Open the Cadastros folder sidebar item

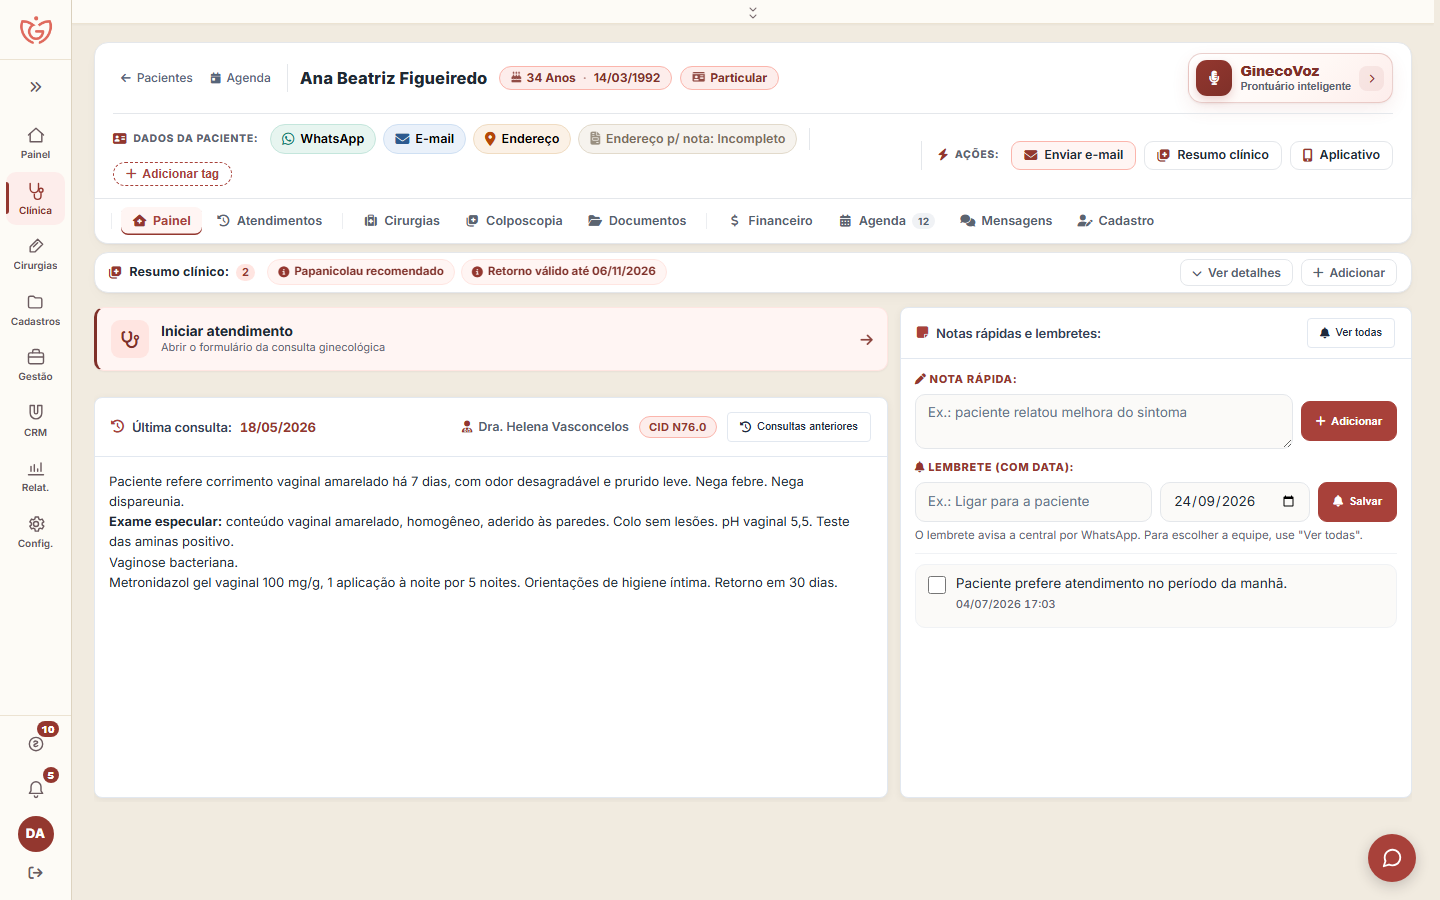[x=36, y=310]
